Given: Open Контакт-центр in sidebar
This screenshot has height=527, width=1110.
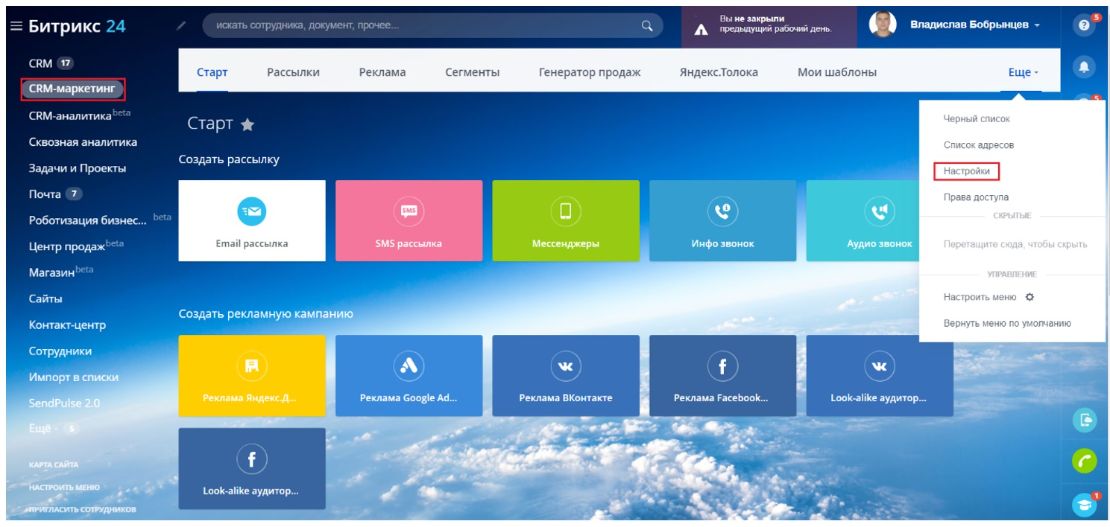Looking at the screenshot, I should click(x=67, y=324).
